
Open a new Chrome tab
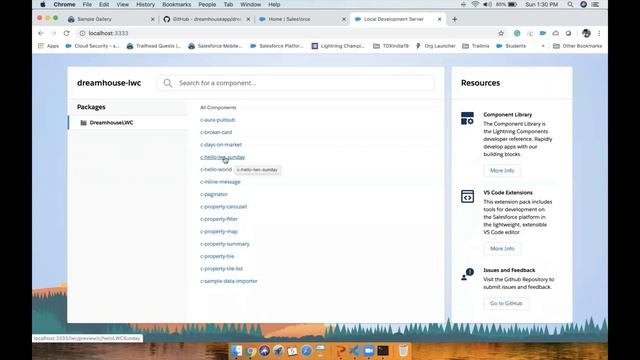point(454,19)
